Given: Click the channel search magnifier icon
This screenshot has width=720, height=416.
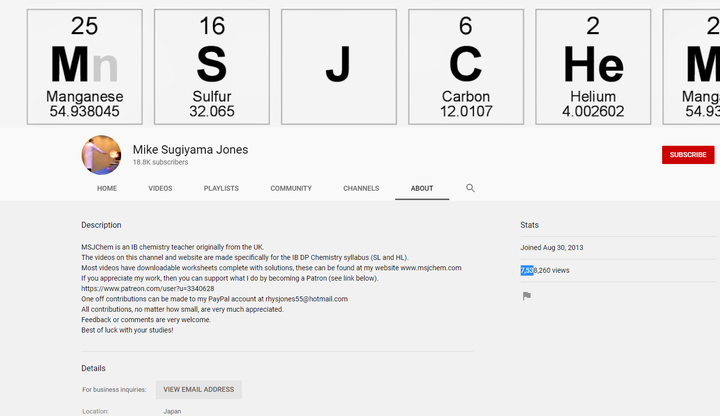Looking at the screenshot, I should (470, 188).
